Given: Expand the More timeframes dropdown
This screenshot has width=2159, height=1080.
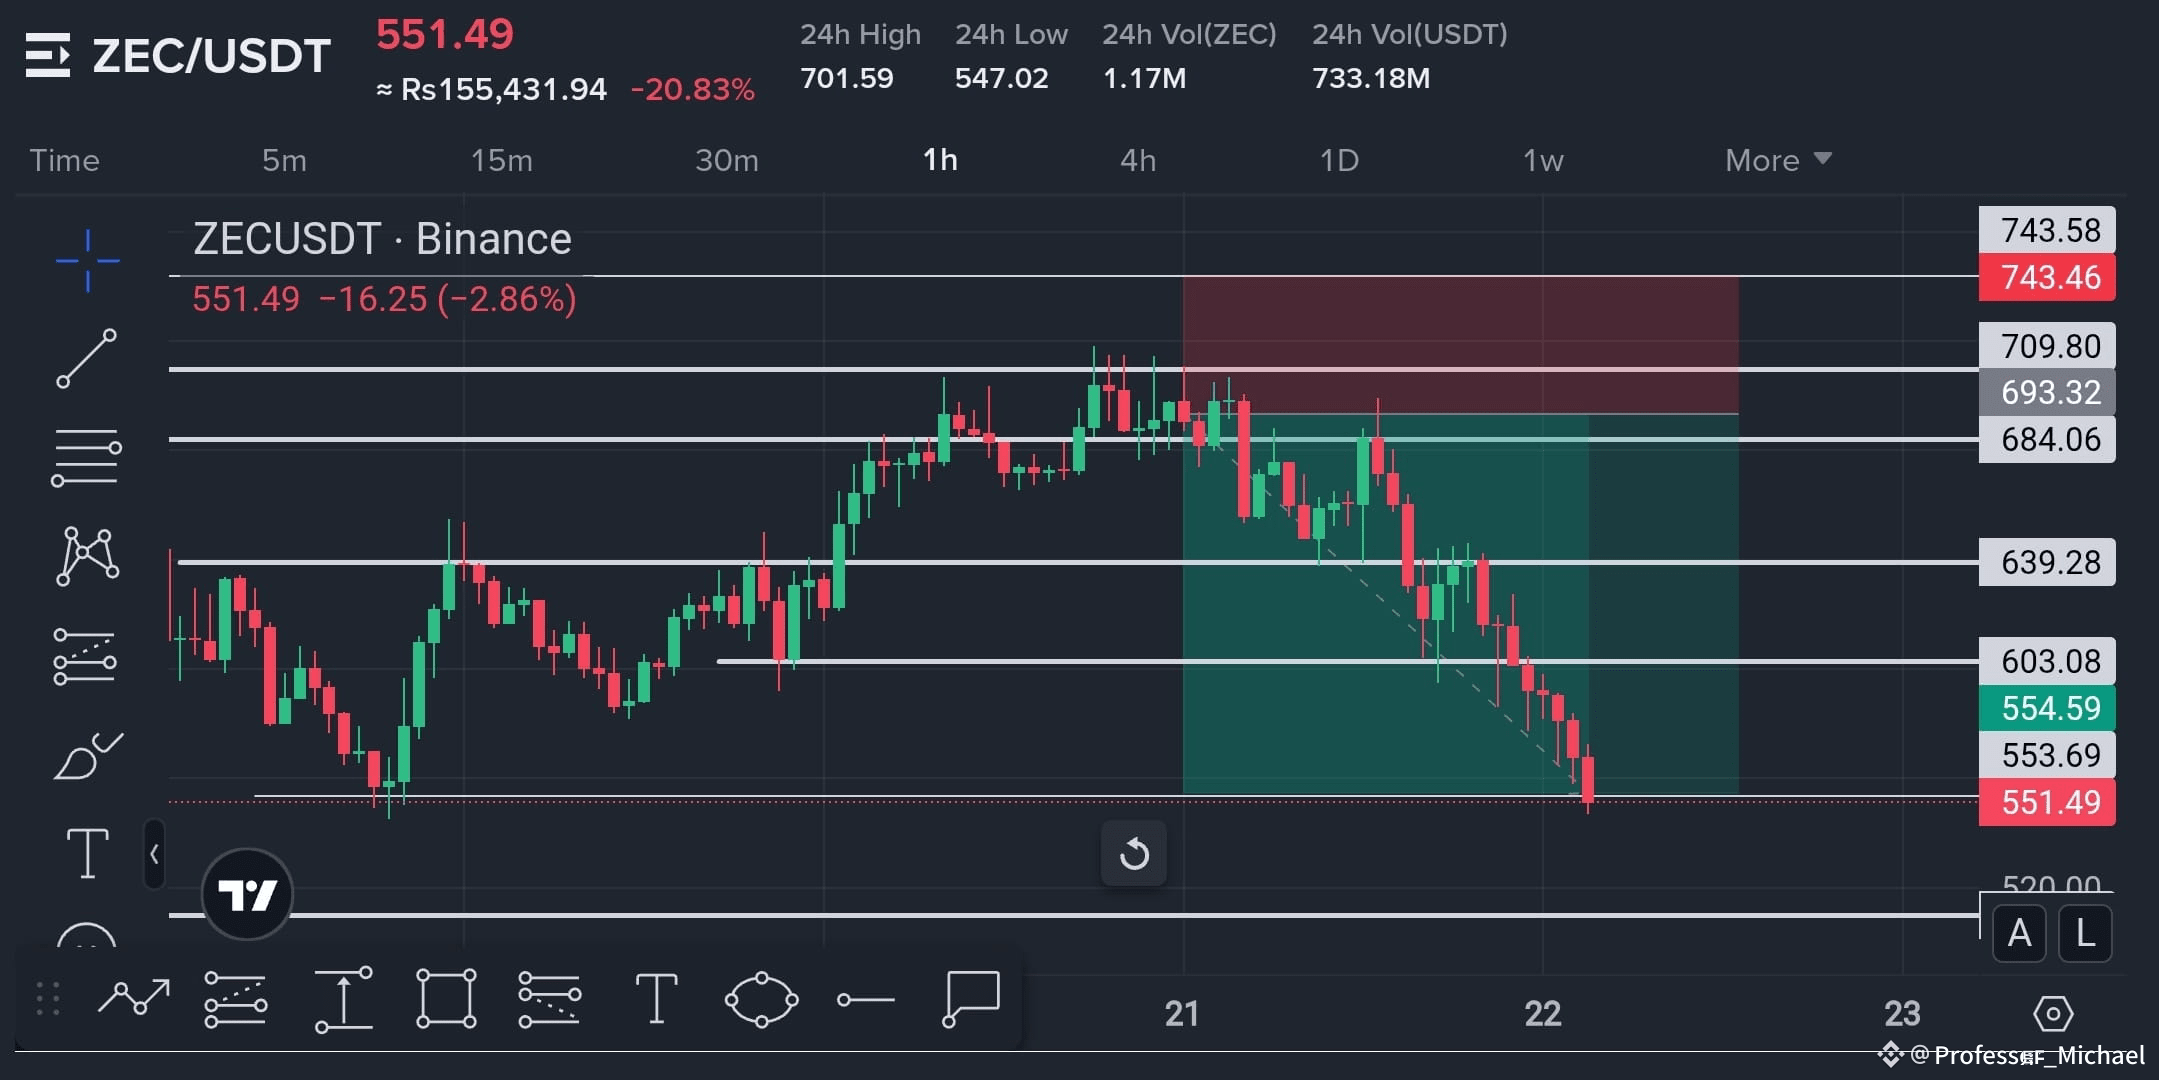Looking at the screenshot, I should coord(1778,160).
